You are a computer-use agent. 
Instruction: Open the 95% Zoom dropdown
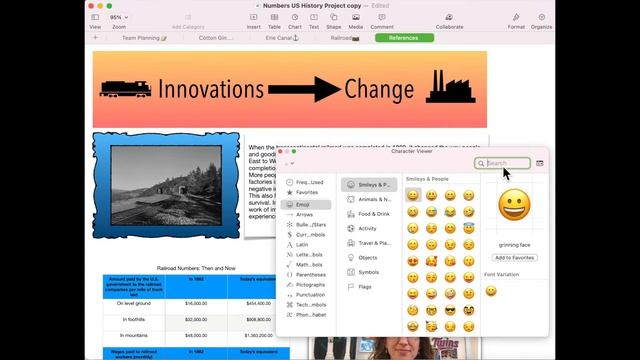click(119, 18)
